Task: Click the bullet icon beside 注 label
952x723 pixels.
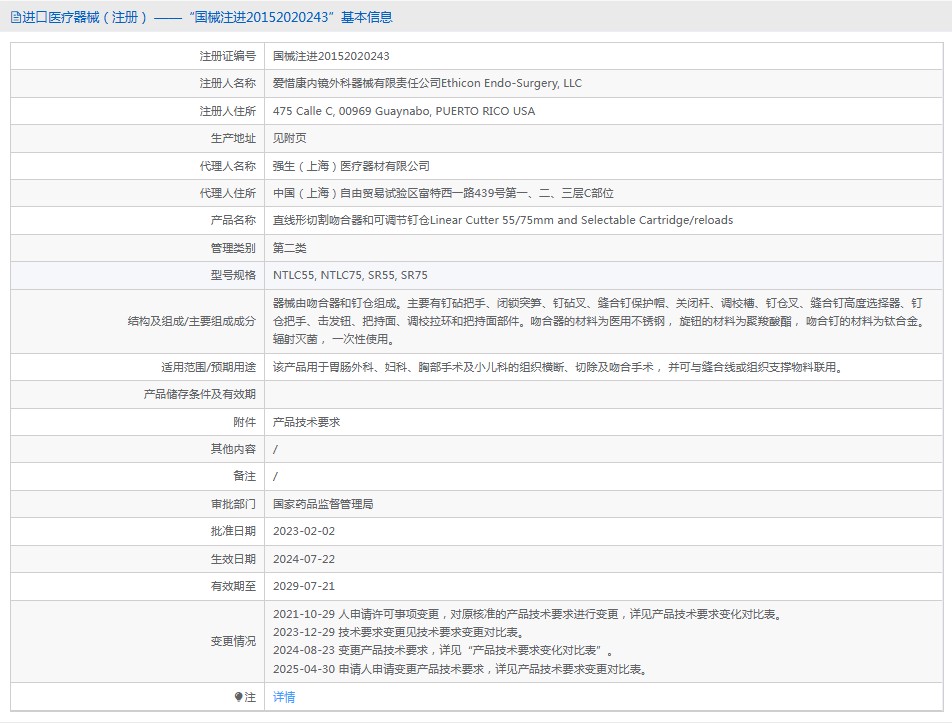Action: tap(238, 697)
